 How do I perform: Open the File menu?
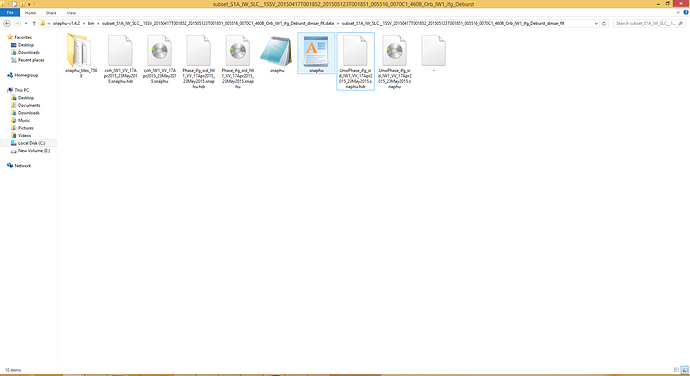[x=10, y=13]
